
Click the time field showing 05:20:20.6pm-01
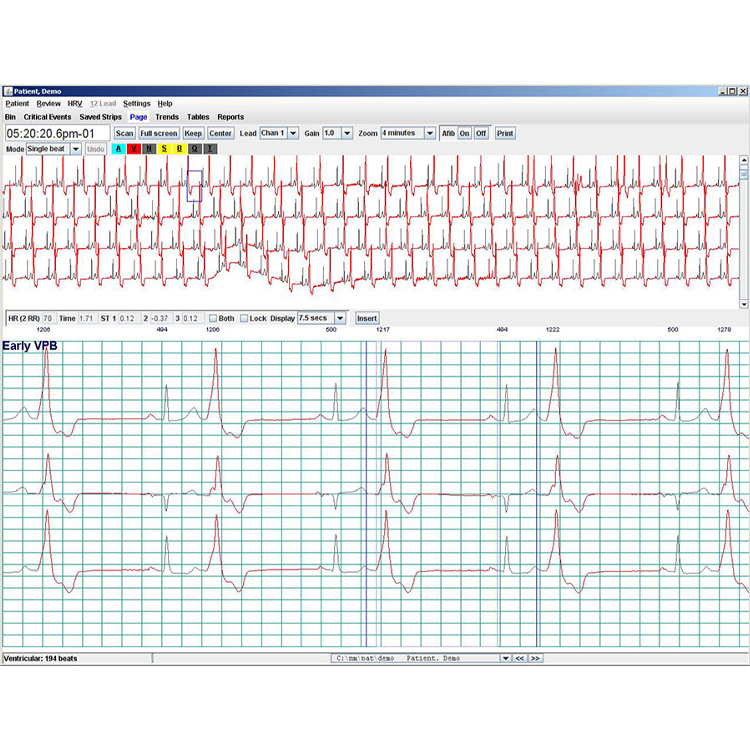[x=57, y=133]
